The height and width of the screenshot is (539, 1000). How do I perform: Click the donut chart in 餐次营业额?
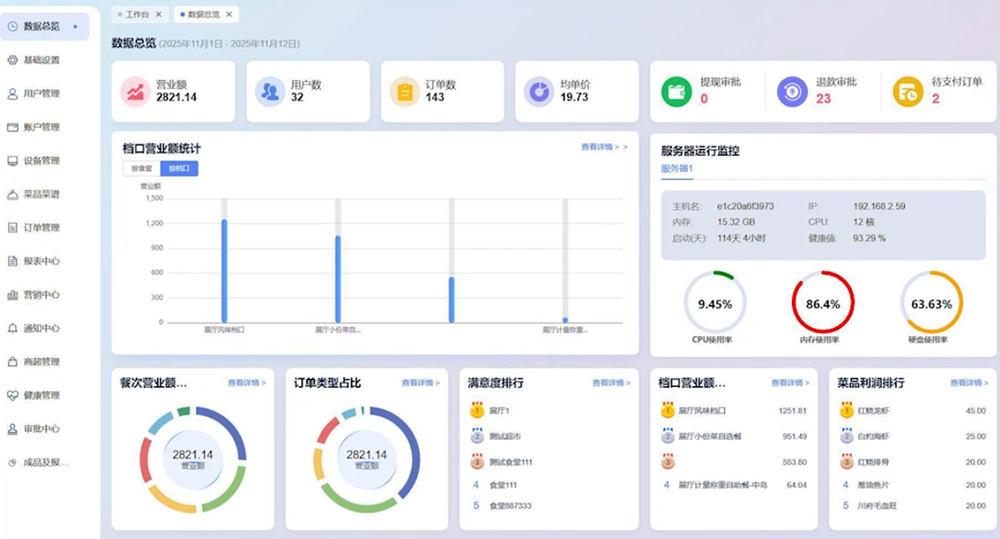(193, 459)
